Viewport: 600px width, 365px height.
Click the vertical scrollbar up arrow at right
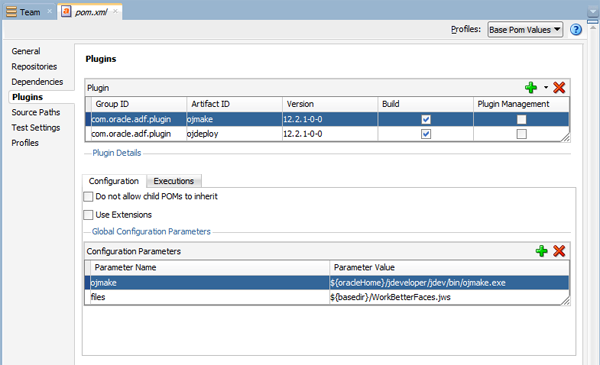[x=593, y=28]
